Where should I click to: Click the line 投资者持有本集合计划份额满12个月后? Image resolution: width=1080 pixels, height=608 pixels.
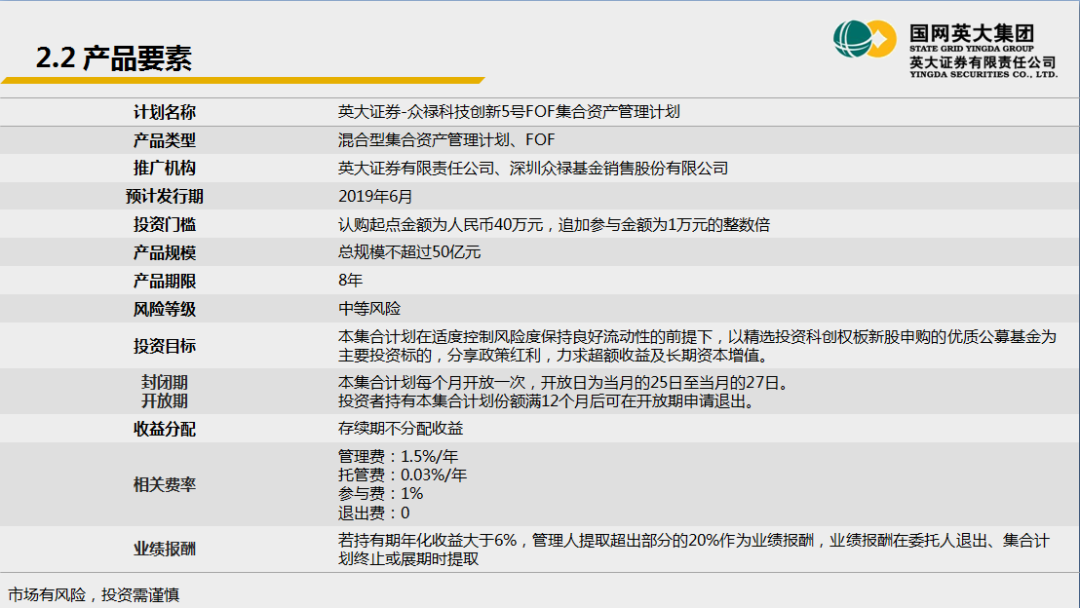pos(548,401)
